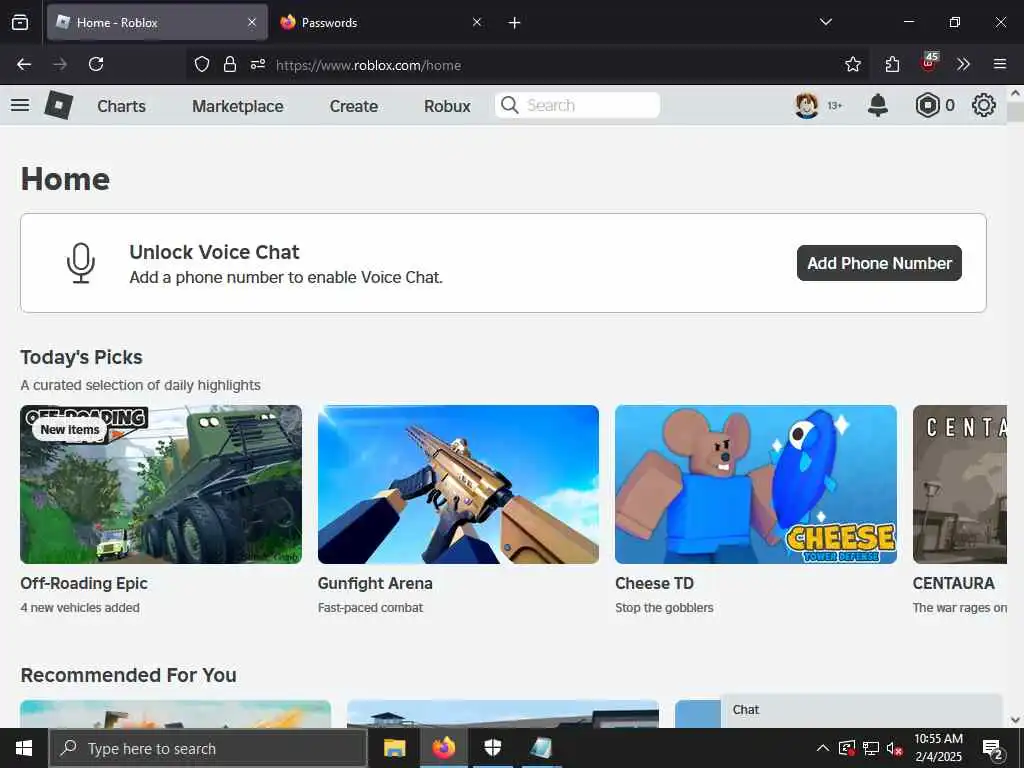
Task: Click the 'Today's Picks' heading
Action: 81,357
